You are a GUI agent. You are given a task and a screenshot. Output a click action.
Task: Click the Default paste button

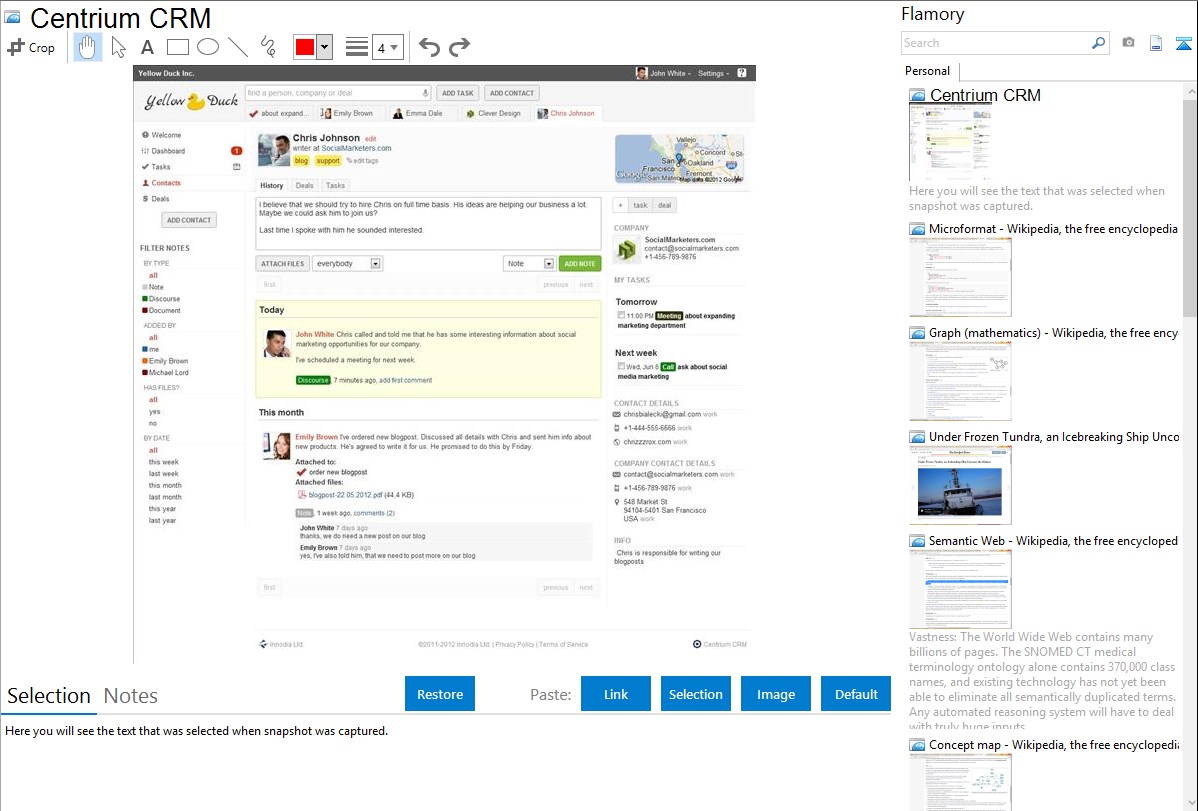(856, 694)
